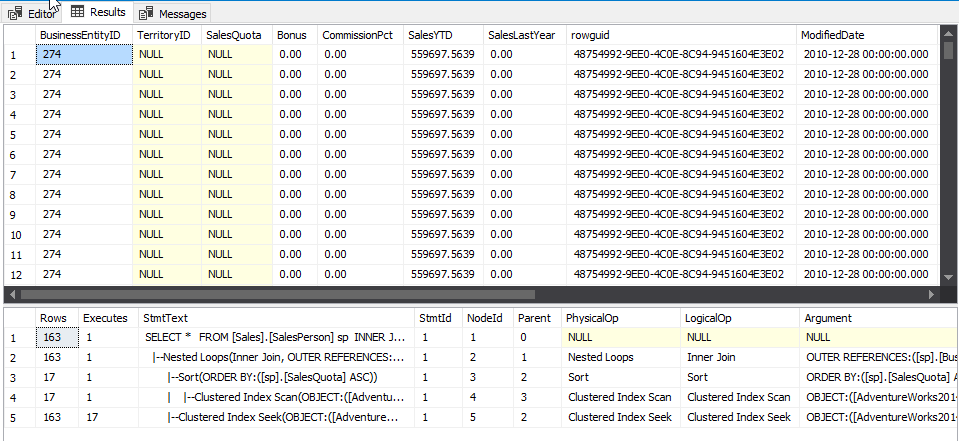The height and width of the screenshot is (441, 959).
Task: Click the horizontal scrollbar thumb
Action: pos(278,294)
